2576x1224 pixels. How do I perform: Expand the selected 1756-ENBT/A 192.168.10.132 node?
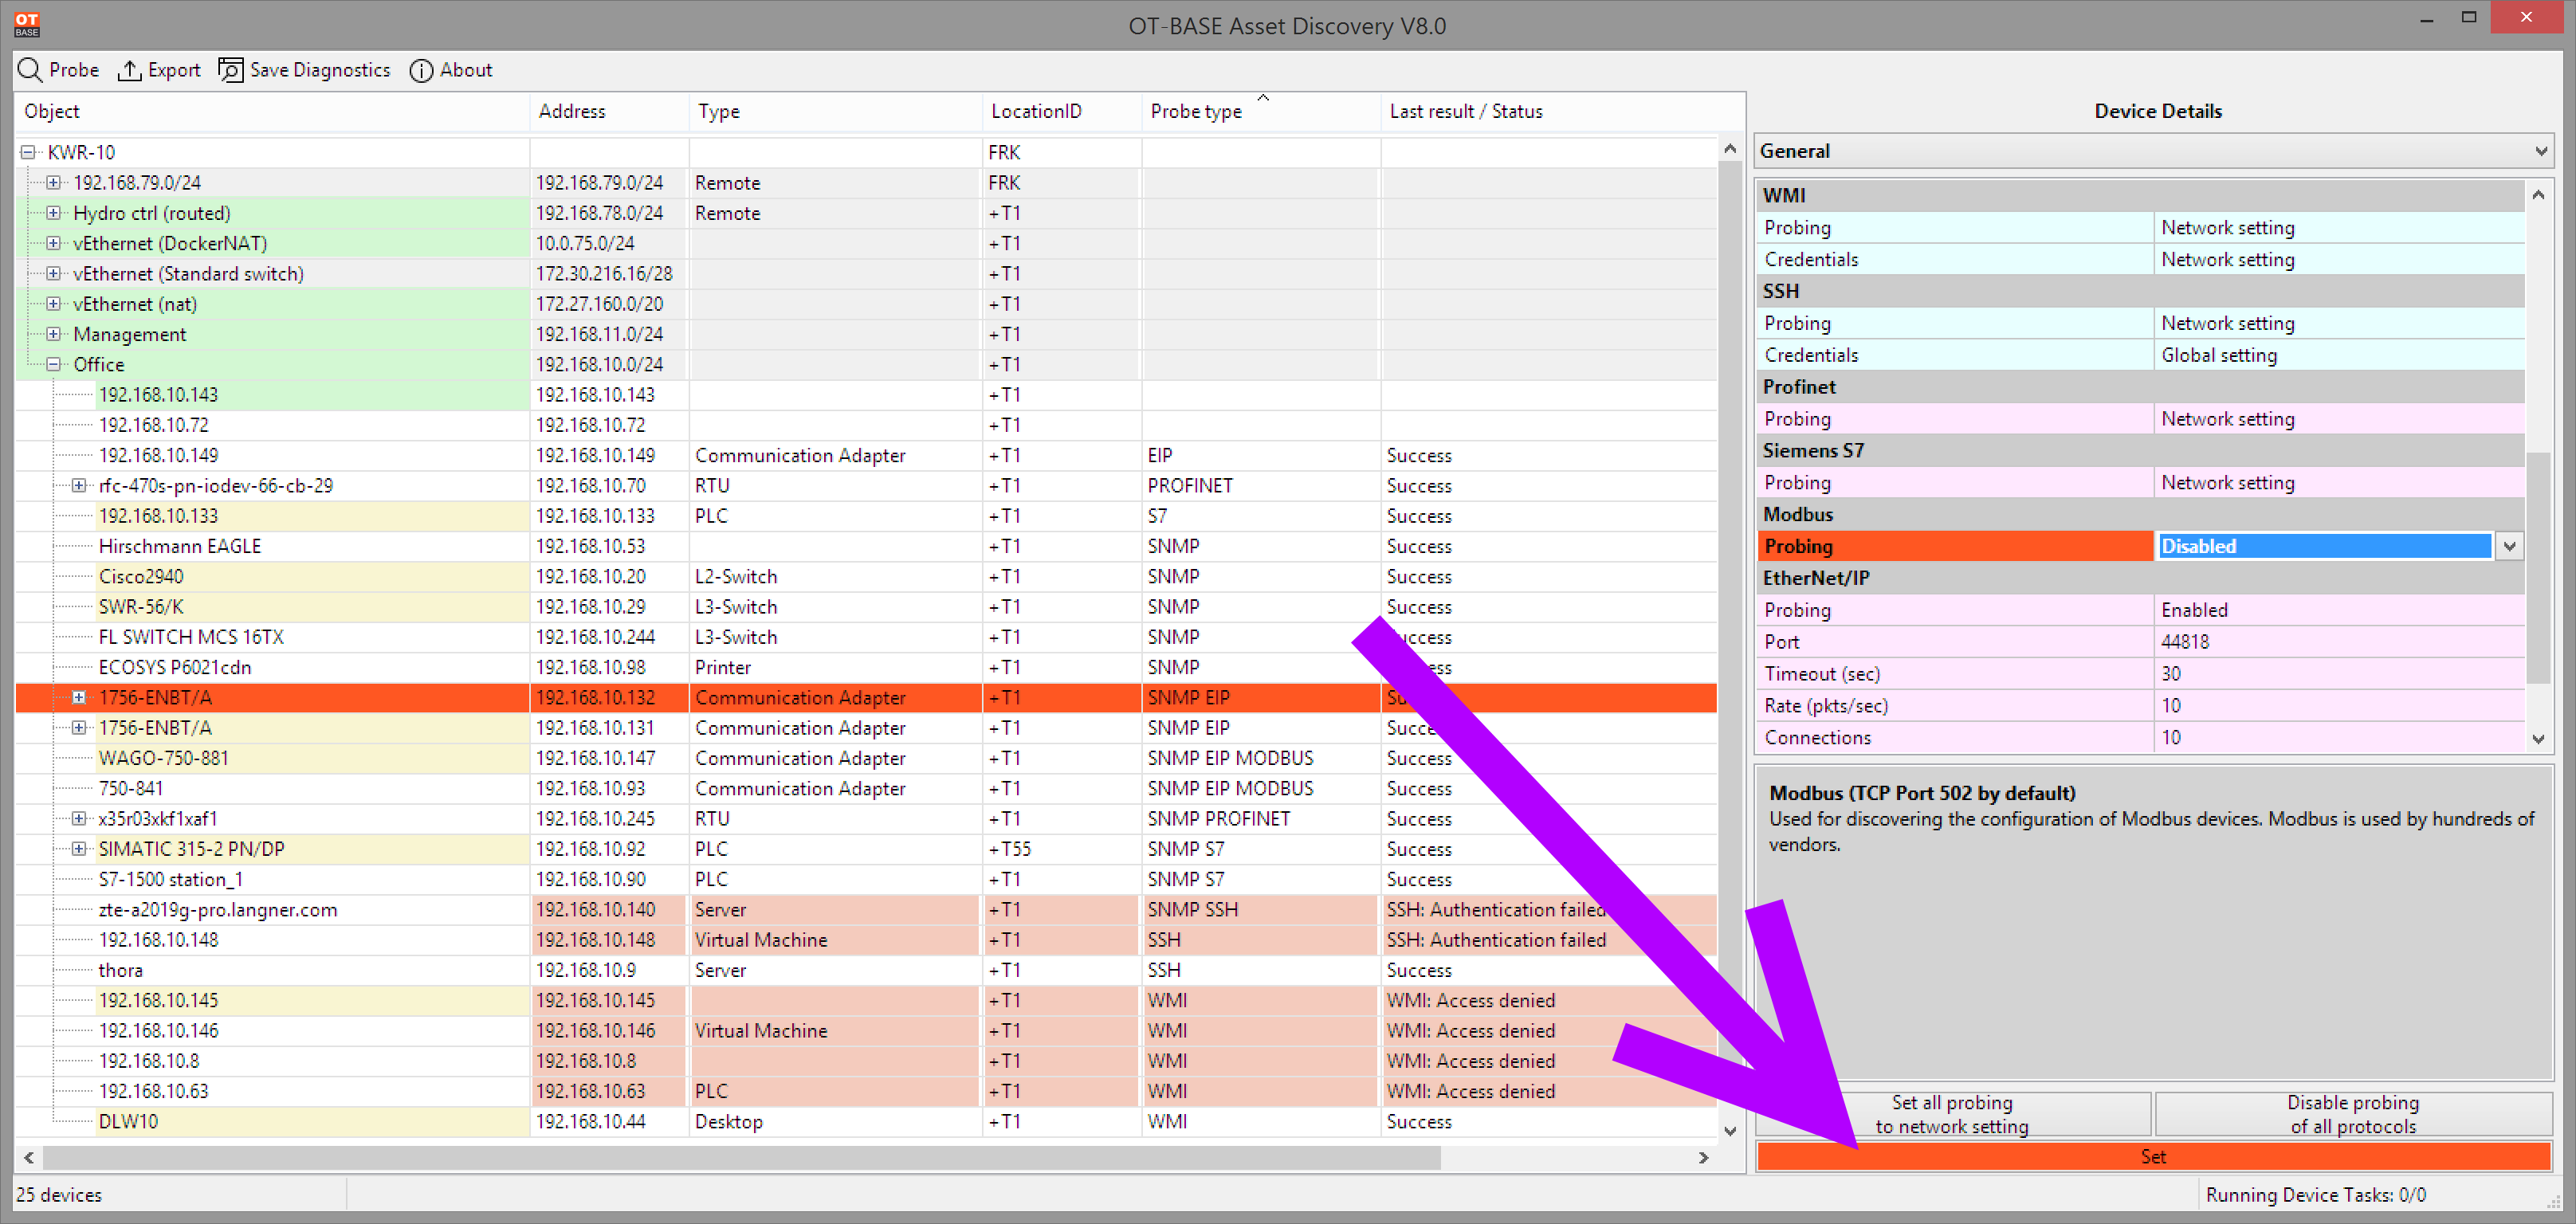79,697
